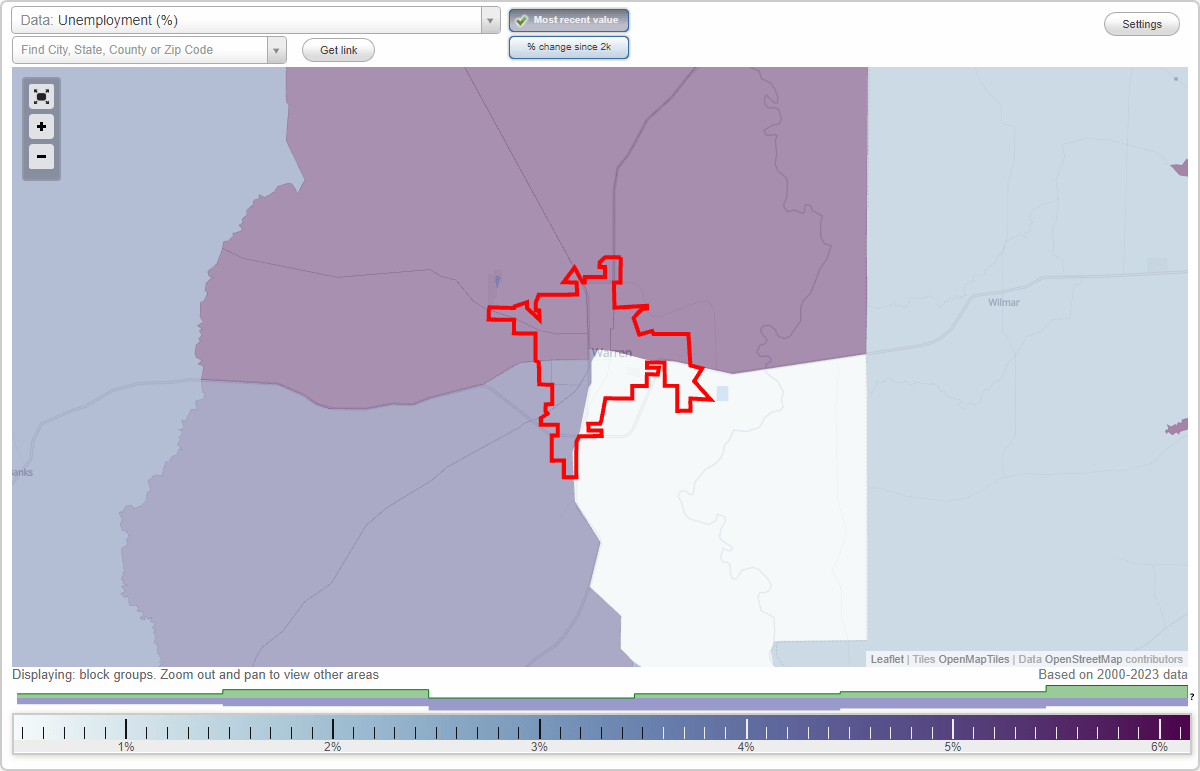Image resolution: width=1200 pixels, height=771 pixels.
Task: Toggle Most recent value option
Action: point(569,20)
